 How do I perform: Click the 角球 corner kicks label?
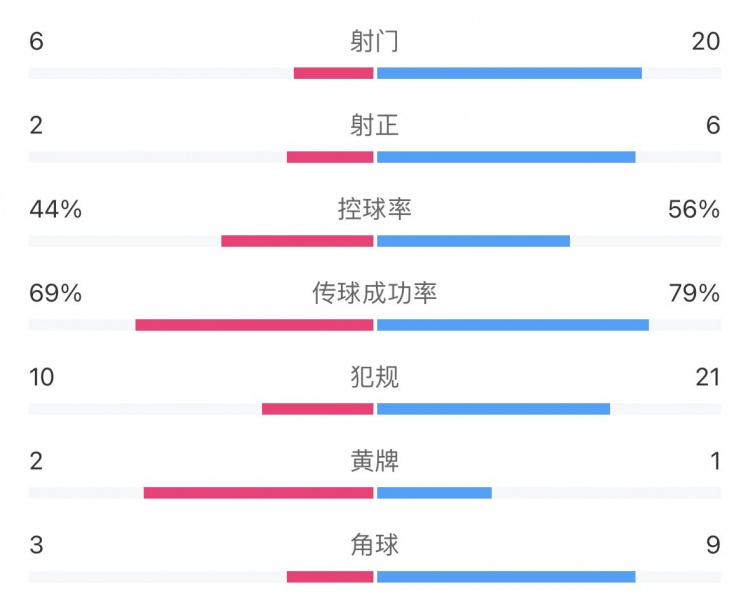pos(375,545)
